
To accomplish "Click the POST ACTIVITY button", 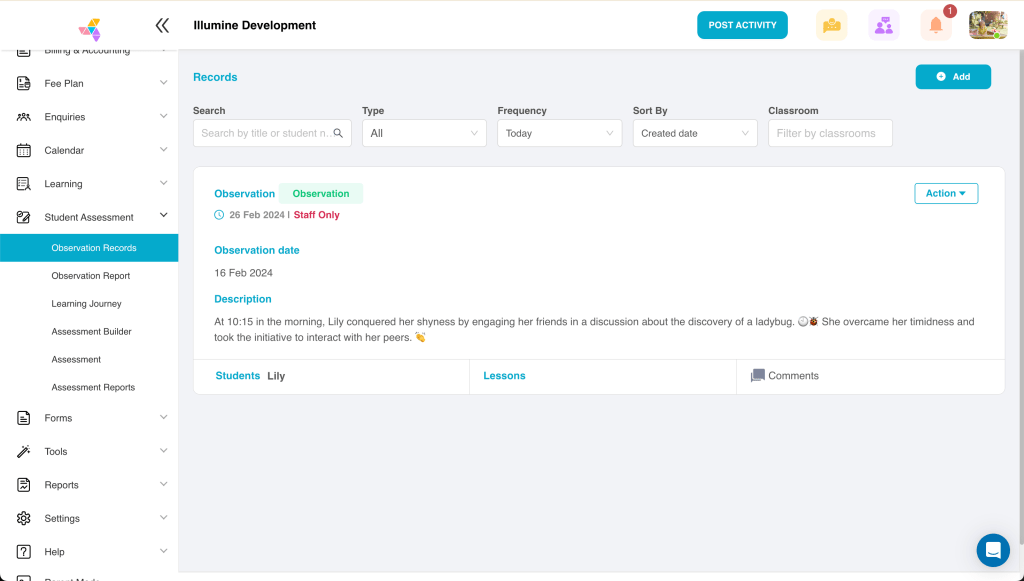I will point(742,26).
